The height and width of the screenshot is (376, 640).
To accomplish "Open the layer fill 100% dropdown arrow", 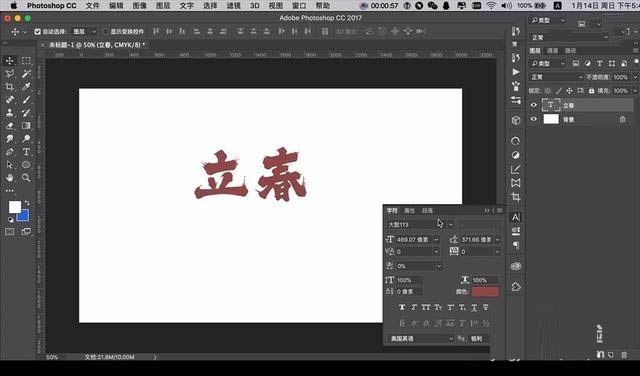I will click(x=635, y=91).
